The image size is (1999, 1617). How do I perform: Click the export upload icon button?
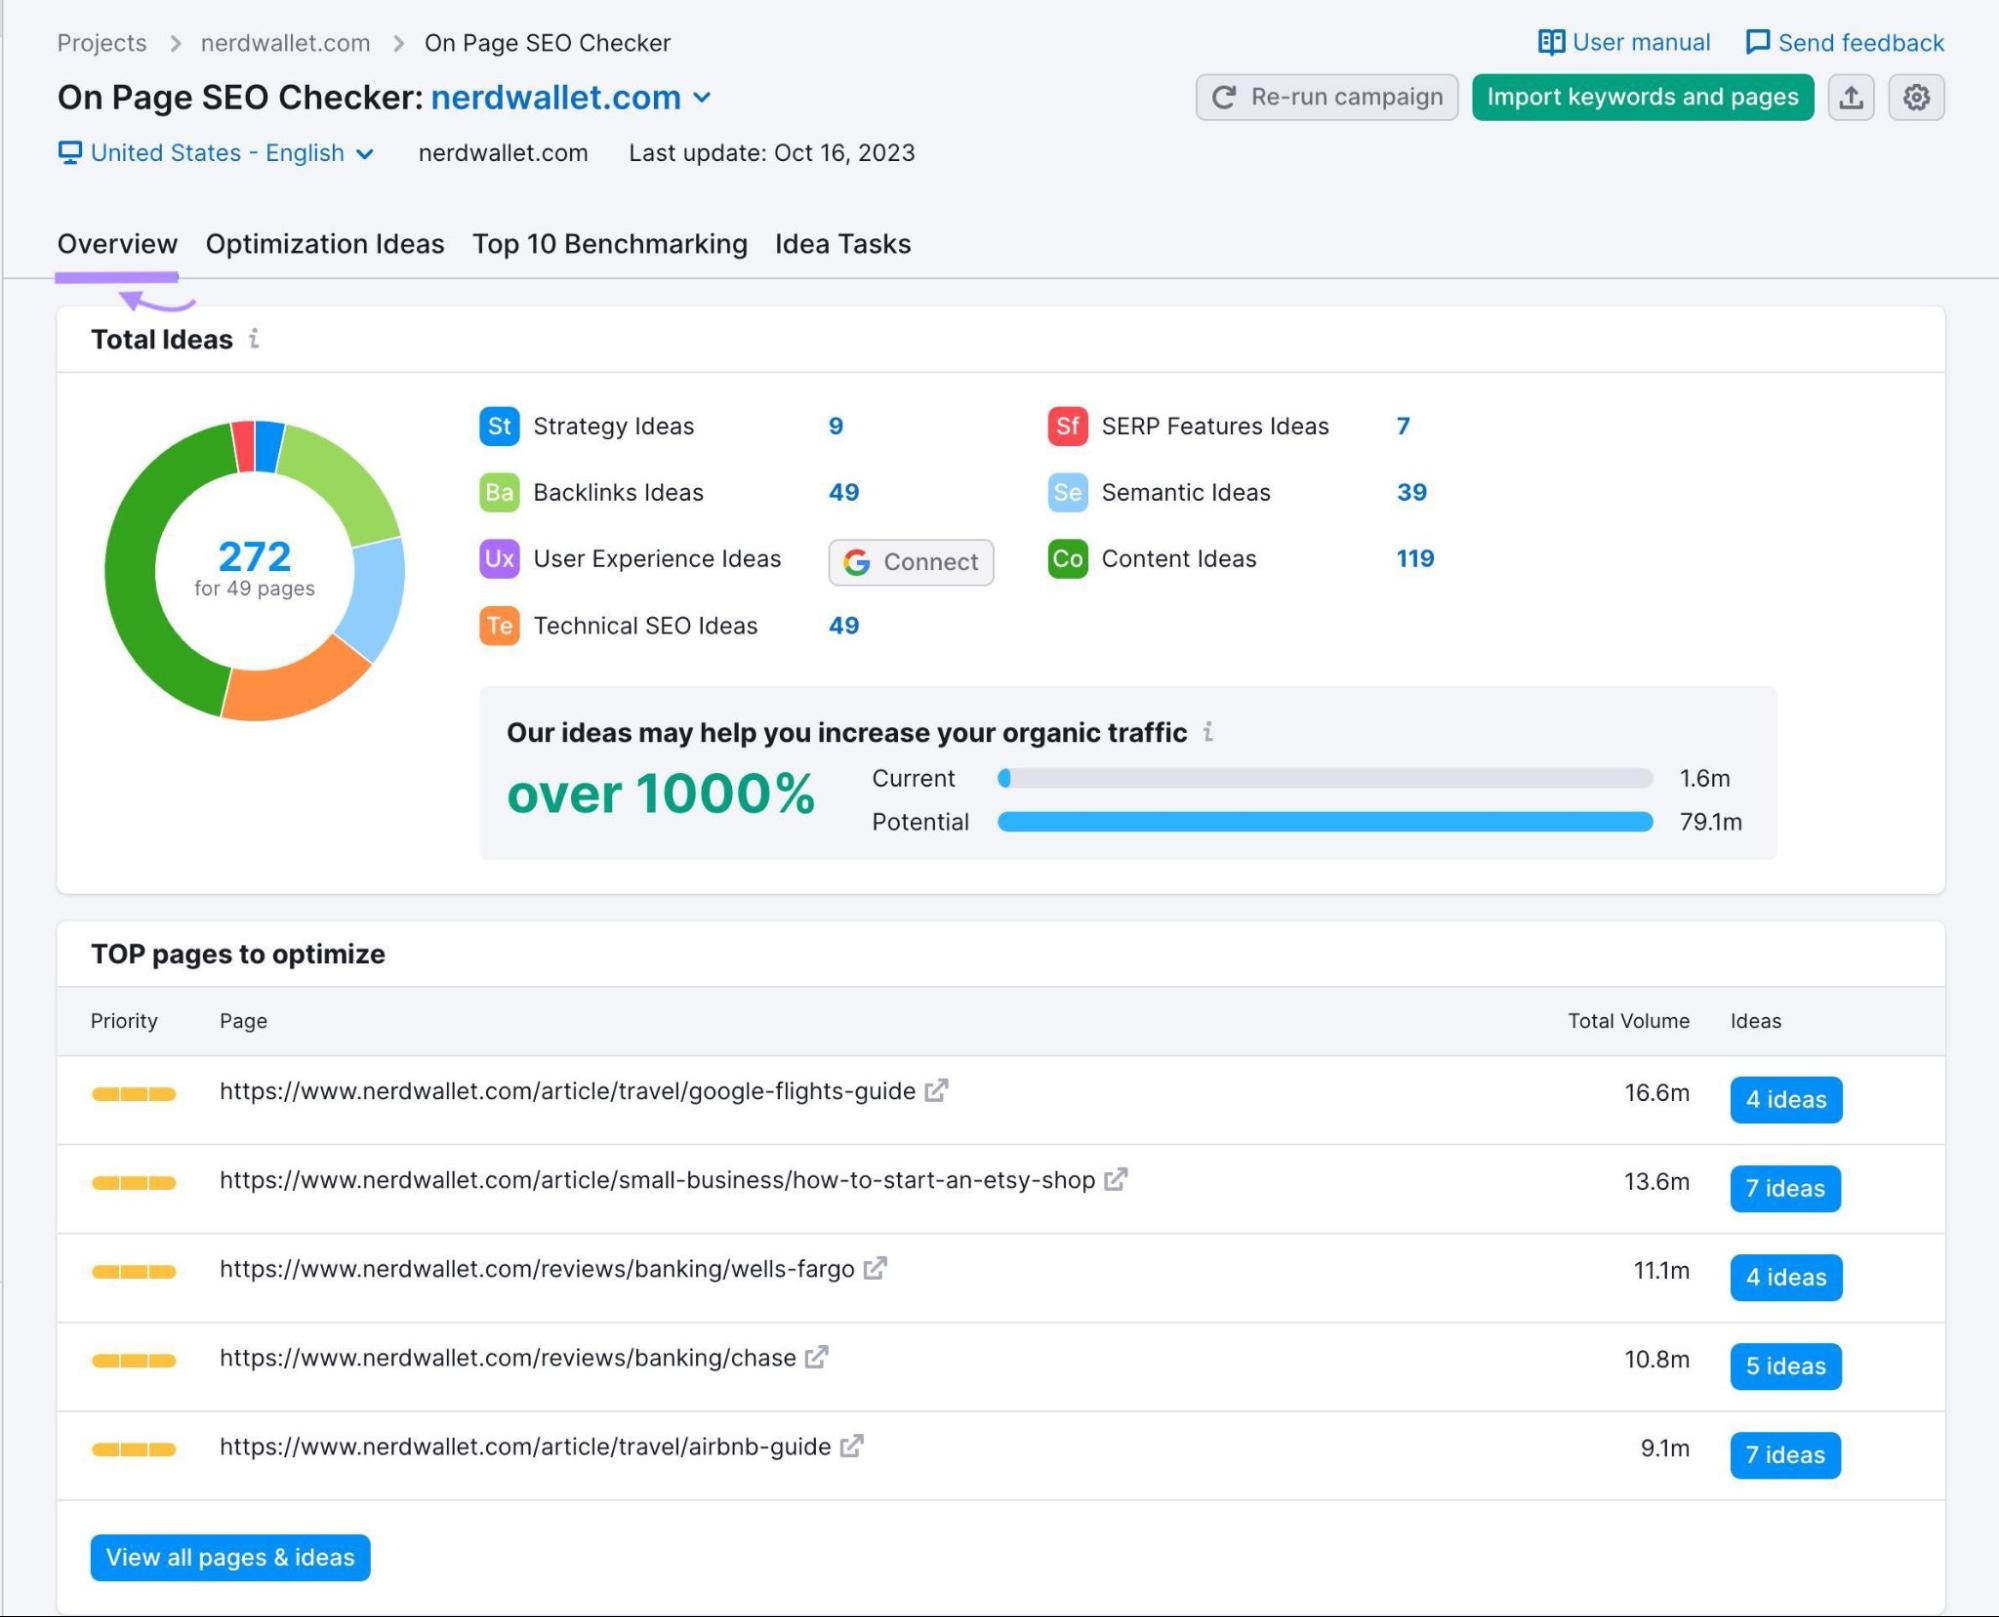point(1851,97)
